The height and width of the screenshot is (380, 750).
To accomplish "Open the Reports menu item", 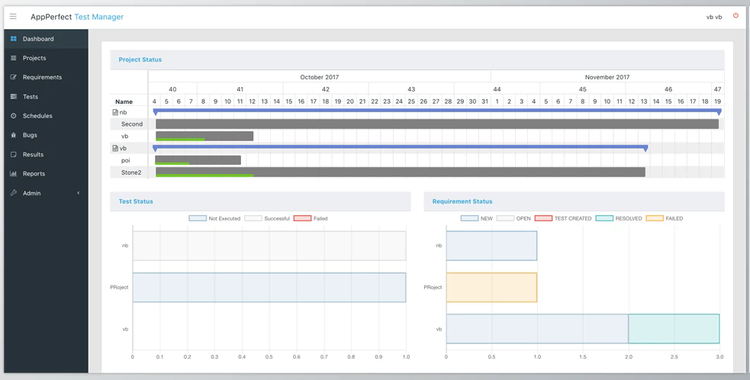I will [46, 174].
